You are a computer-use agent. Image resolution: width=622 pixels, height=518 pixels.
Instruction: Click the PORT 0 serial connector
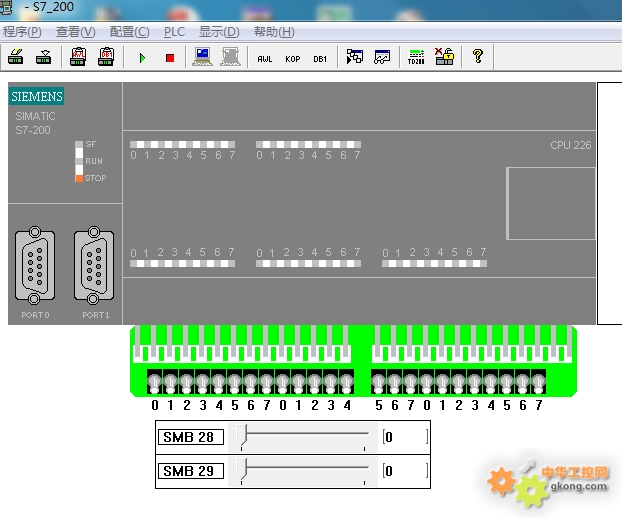(35, 265)
